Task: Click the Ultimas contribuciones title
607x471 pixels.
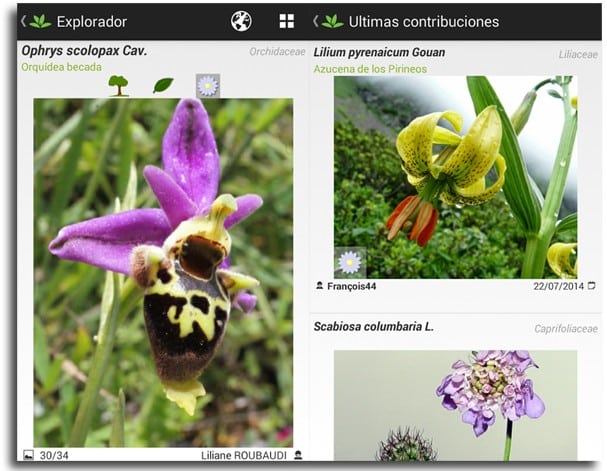Action: point(424,22)
